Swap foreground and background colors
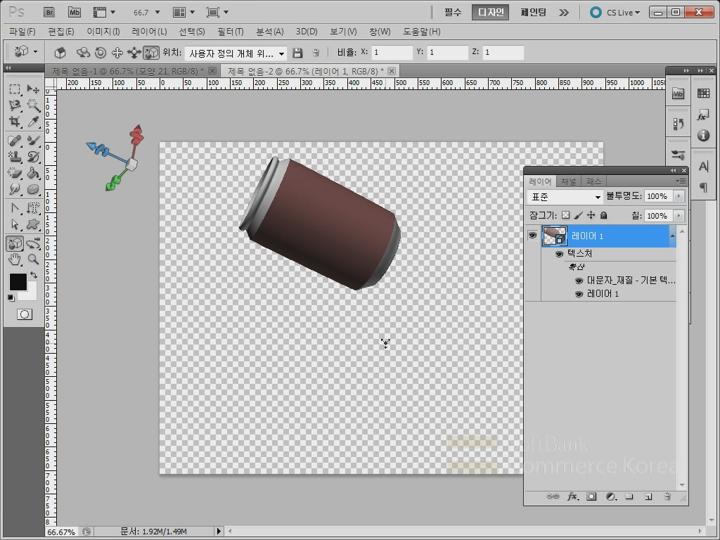Screen dimensions: 720x540 pos(34,275)
